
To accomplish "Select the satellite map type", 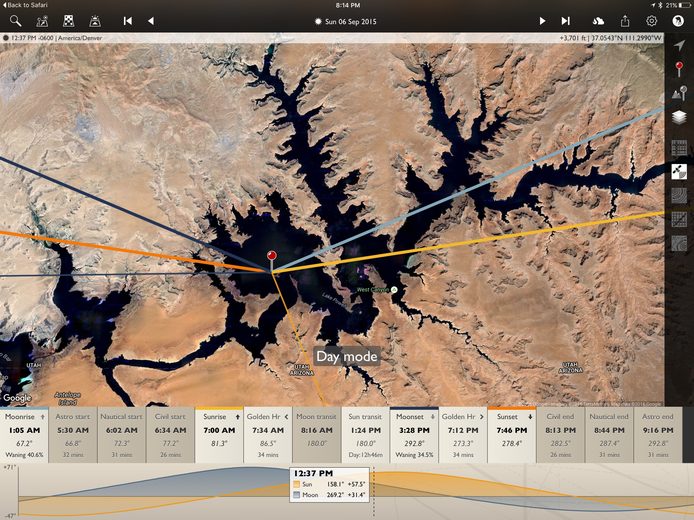I will coord(679,172).
